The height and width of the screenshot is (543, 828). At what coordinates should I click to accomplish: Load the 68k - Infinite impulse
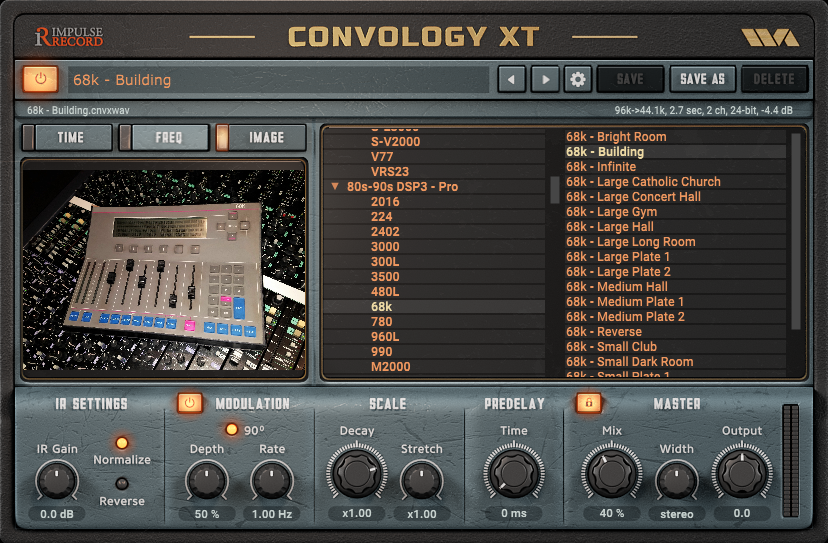(675, 167)
